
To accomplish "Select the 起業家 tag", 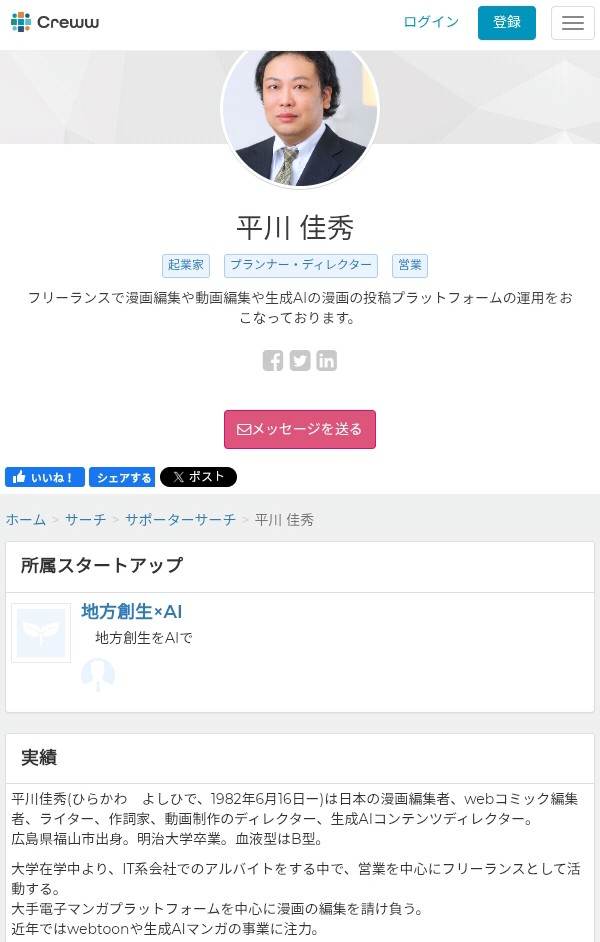I will point(186,265).
